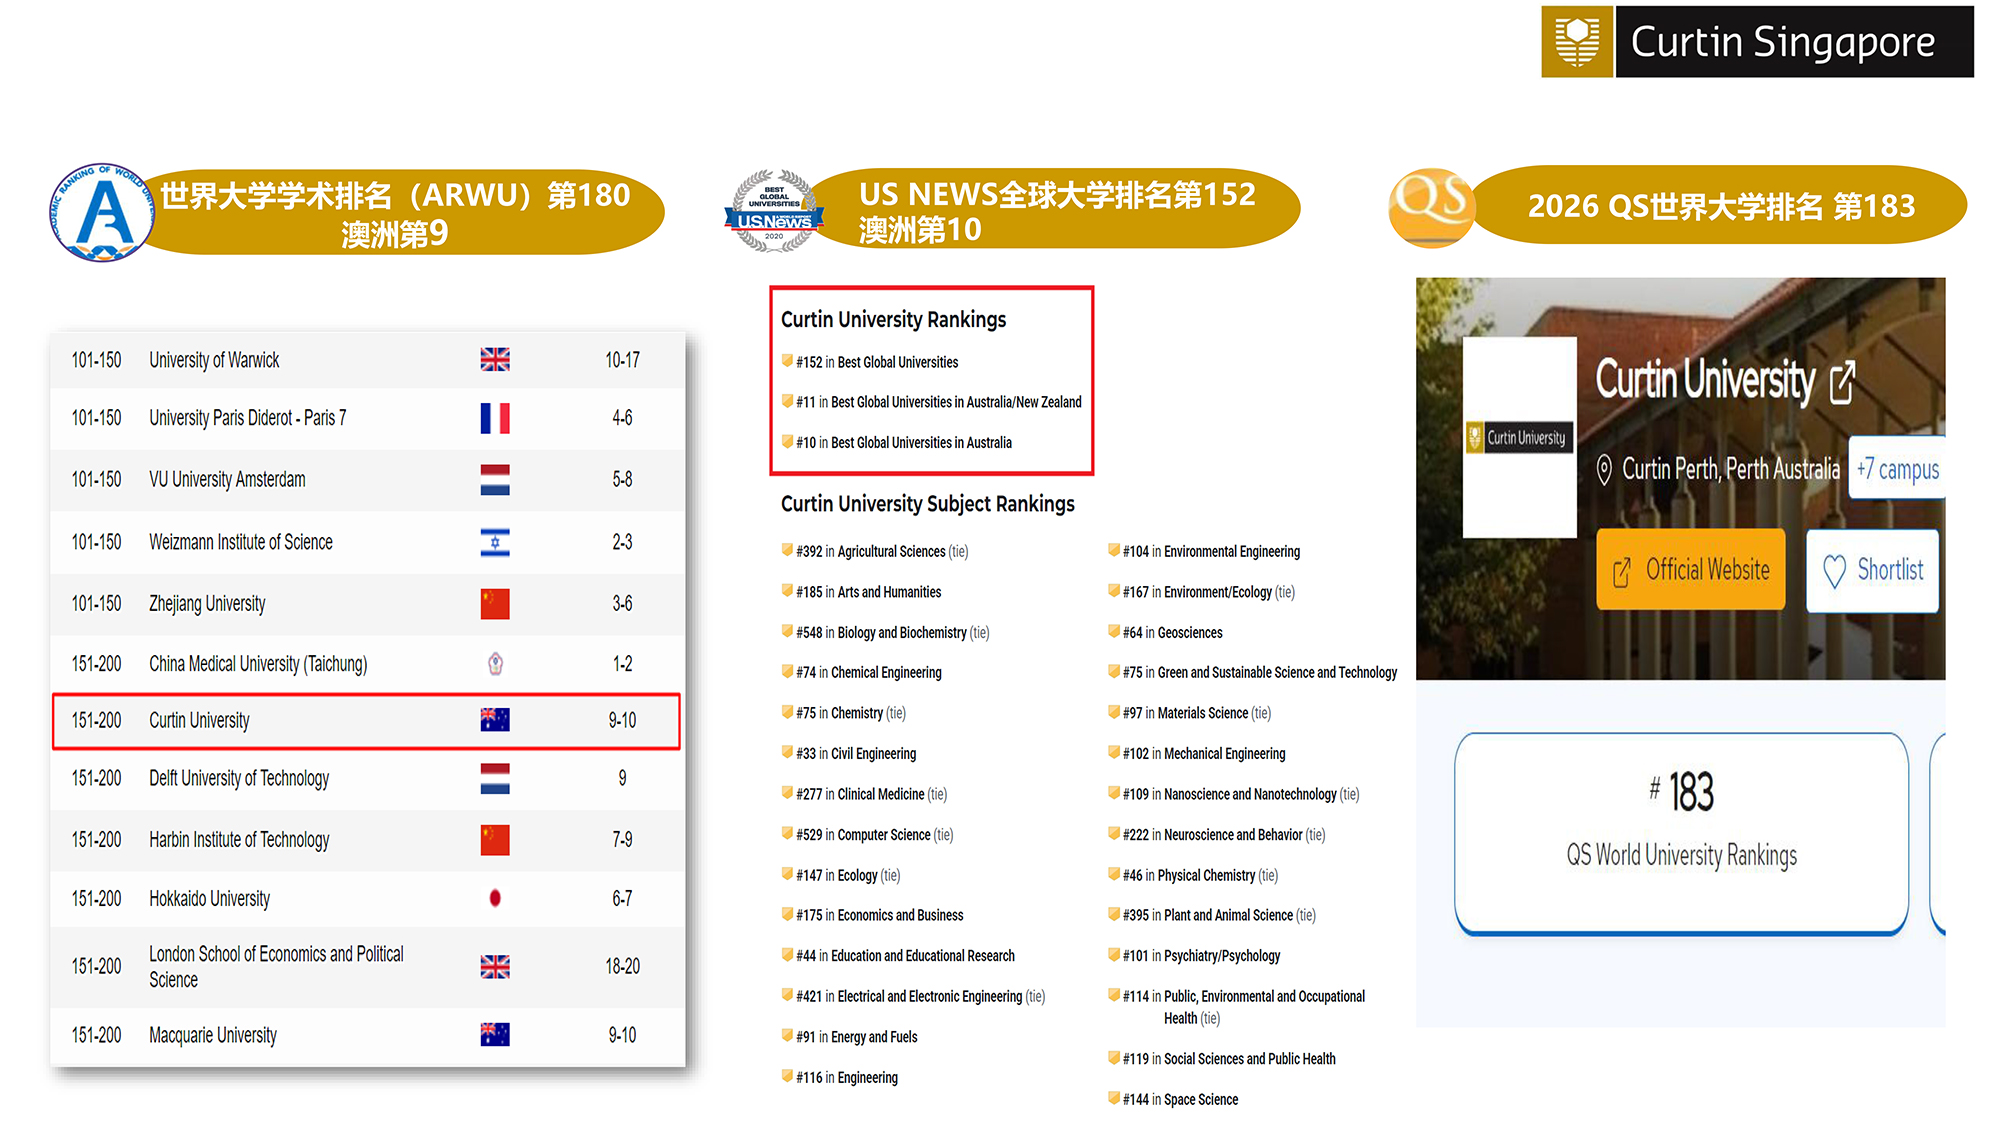The image size is (2000, 1125).
Task: Expand the Curtin University Subject Rankings section
Action: coord(928,504)
